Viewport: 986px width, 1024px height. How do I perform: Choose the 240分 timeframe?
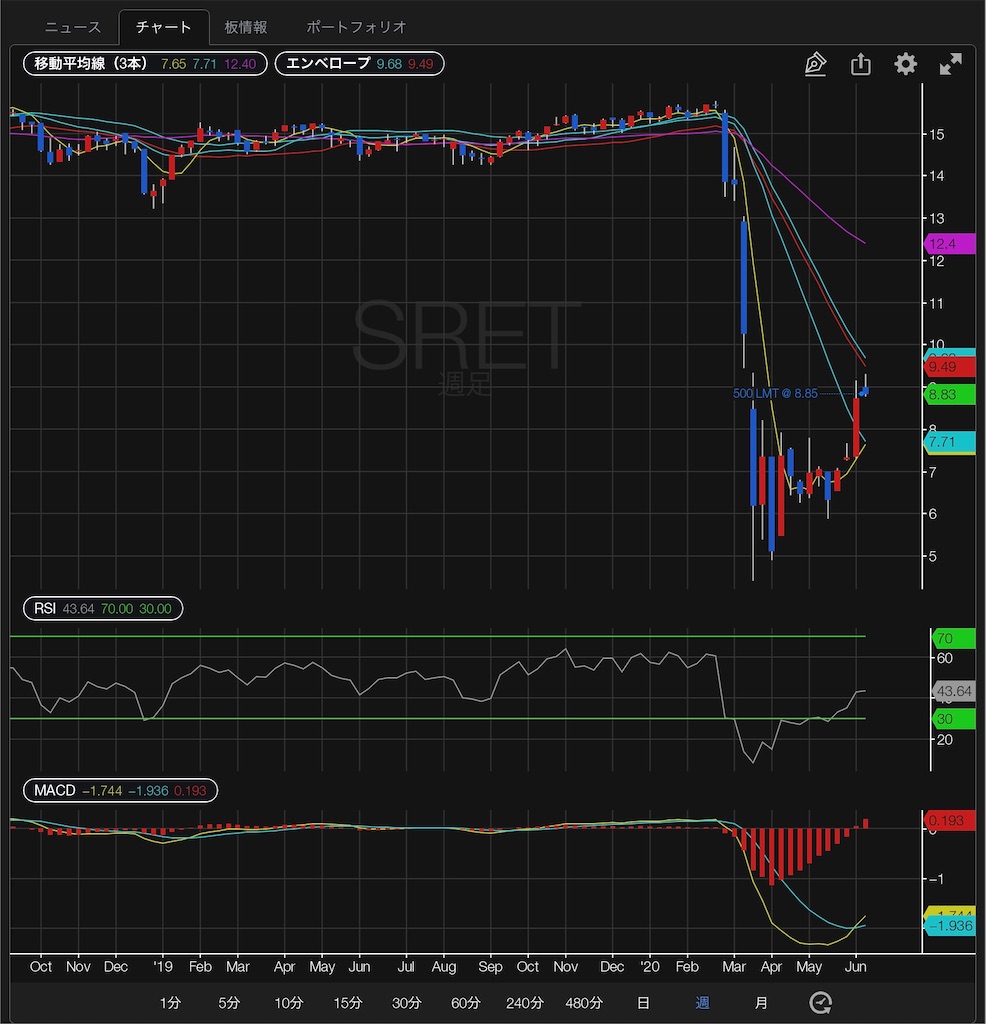click(524, 1002)
